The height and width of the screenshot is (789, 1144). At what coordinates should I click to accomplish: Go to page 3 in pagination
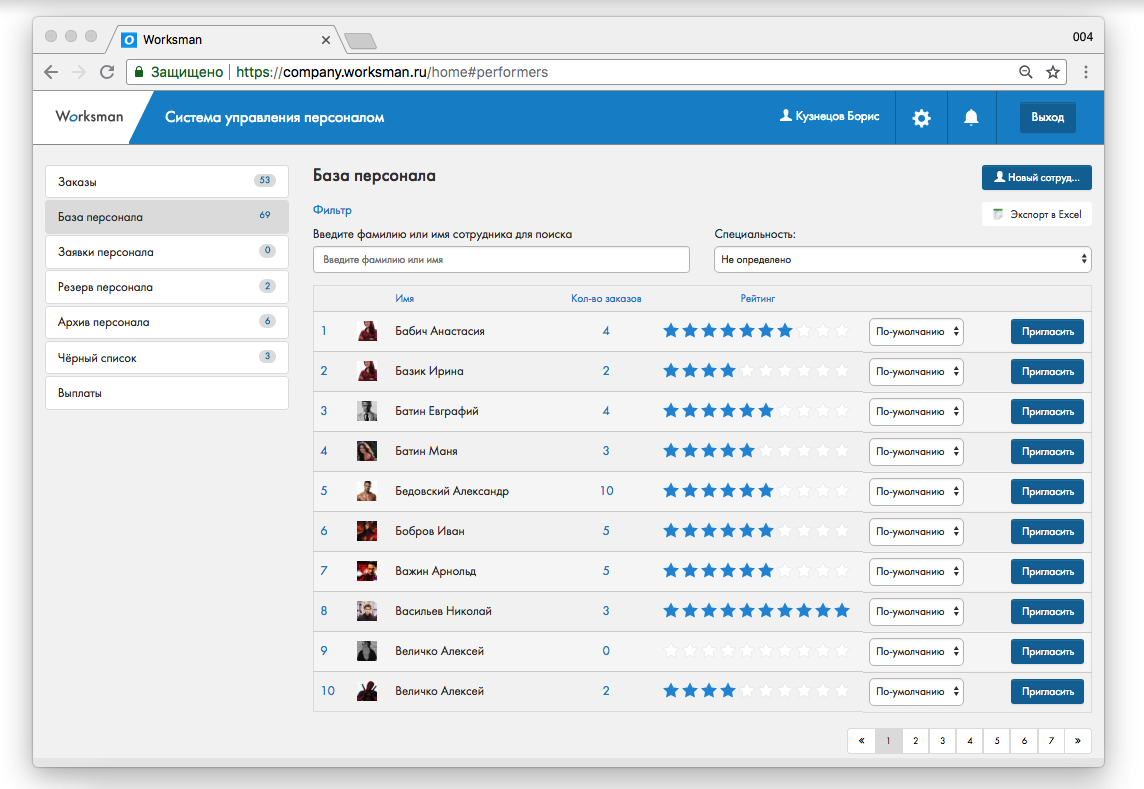coord(942,741)
